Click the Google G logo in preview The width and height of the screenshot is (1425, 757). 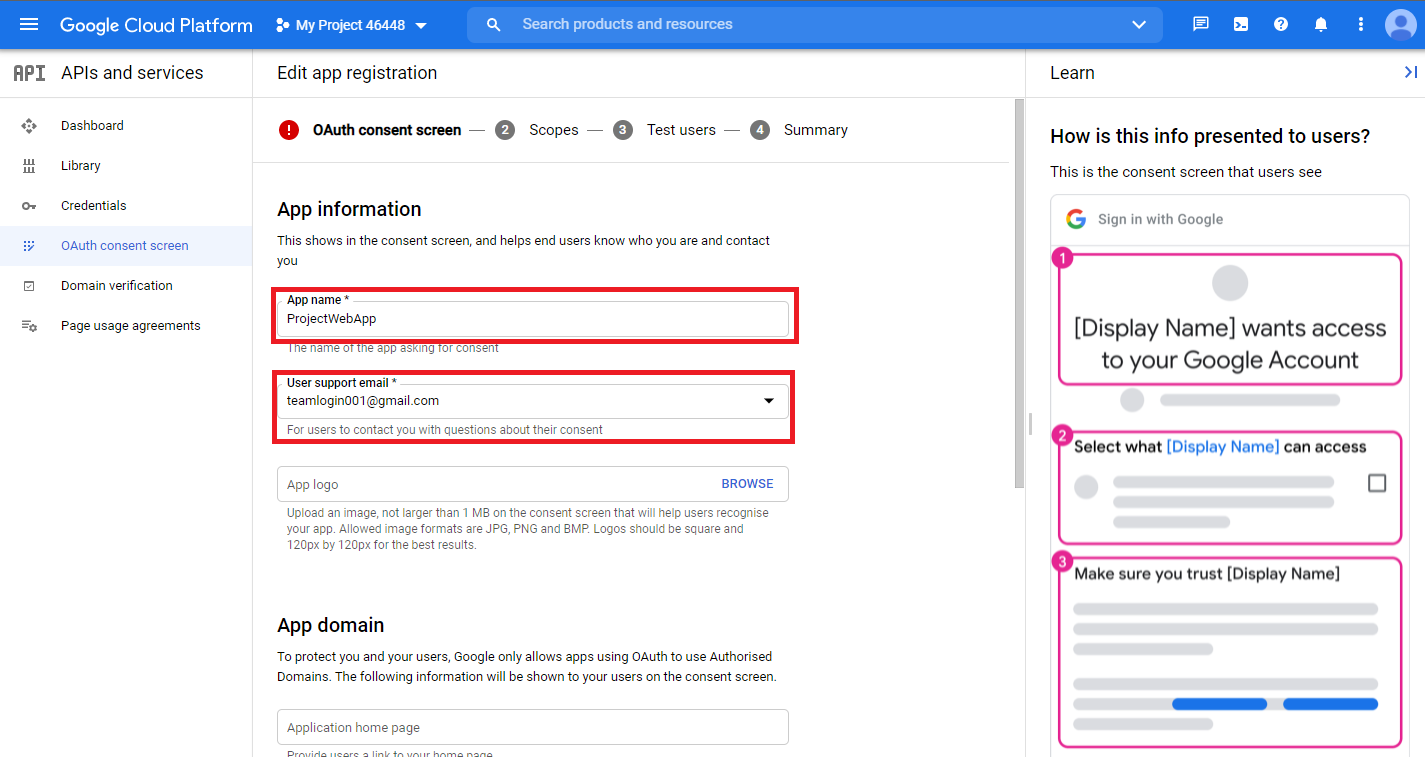point(1076,219)
